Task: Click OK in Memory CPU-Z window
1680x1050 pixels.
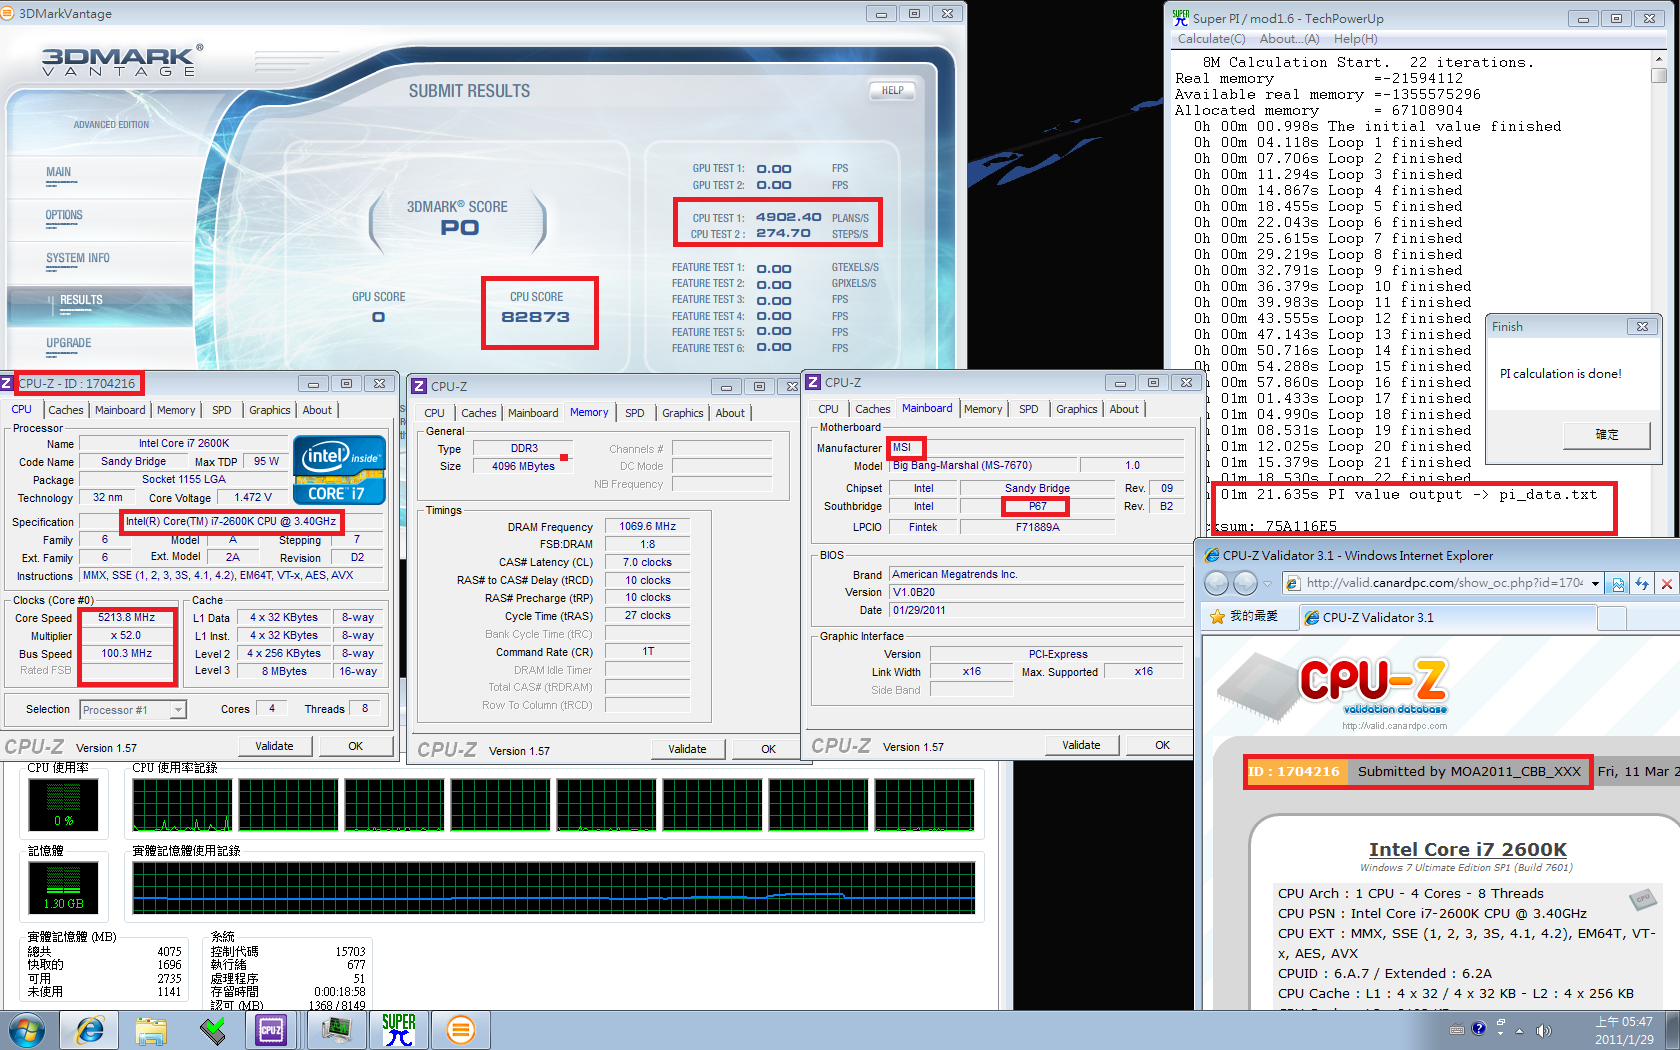Action: pyautogui.click(x=768, y=749)
